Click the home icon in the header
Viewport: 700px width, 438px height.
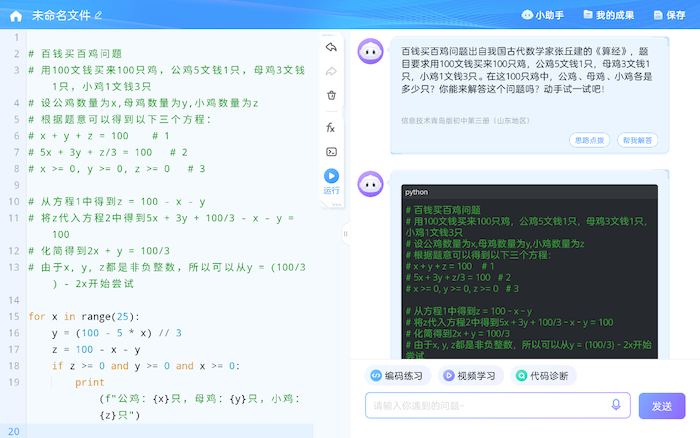coord(16,15)
